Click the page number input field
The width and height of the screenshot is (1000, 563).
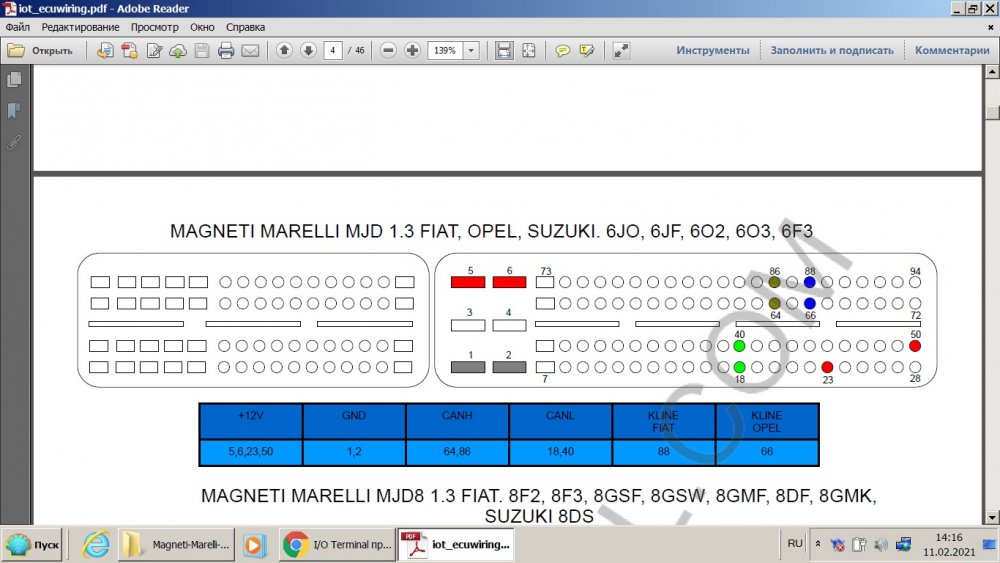pos(332,50)
